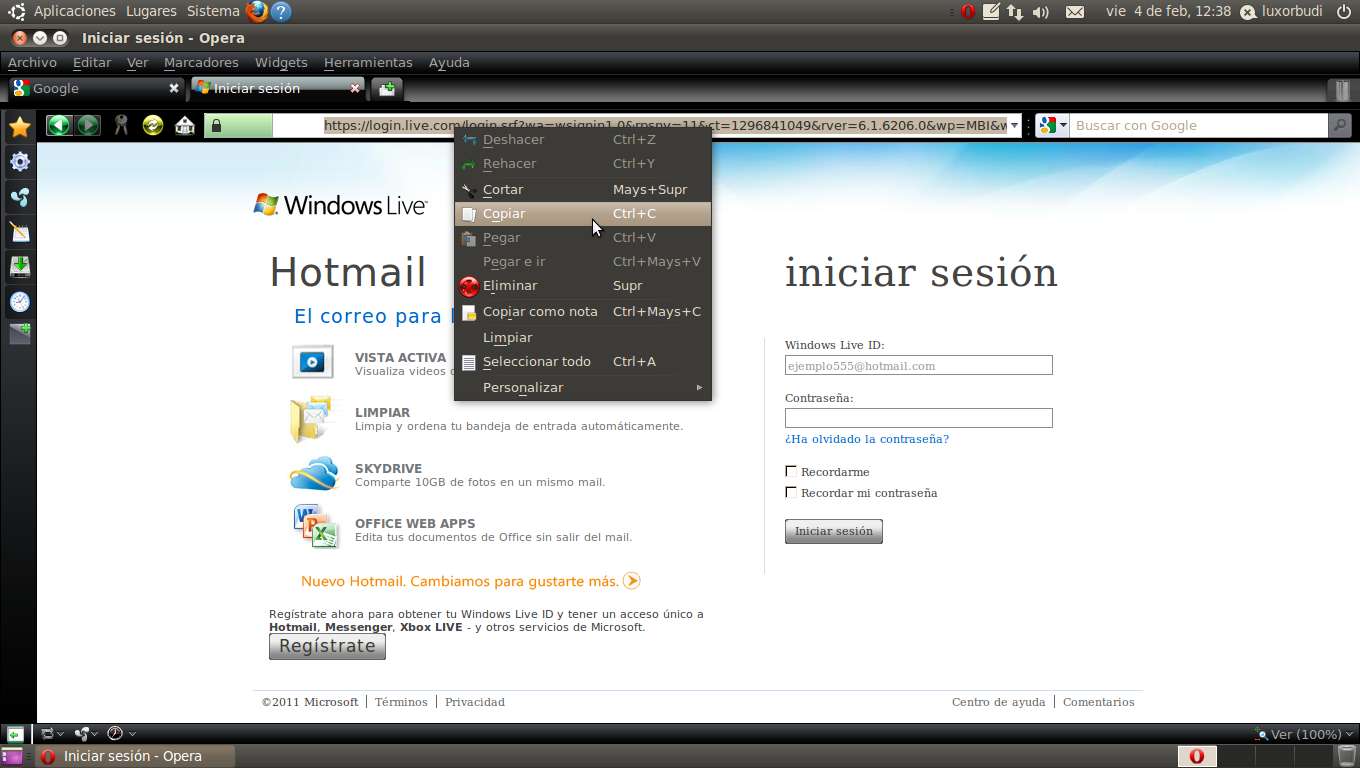The height and width of the screenshot is (768, 1360).
Task: Open the Marcadores menu
Action: [201, 62]
